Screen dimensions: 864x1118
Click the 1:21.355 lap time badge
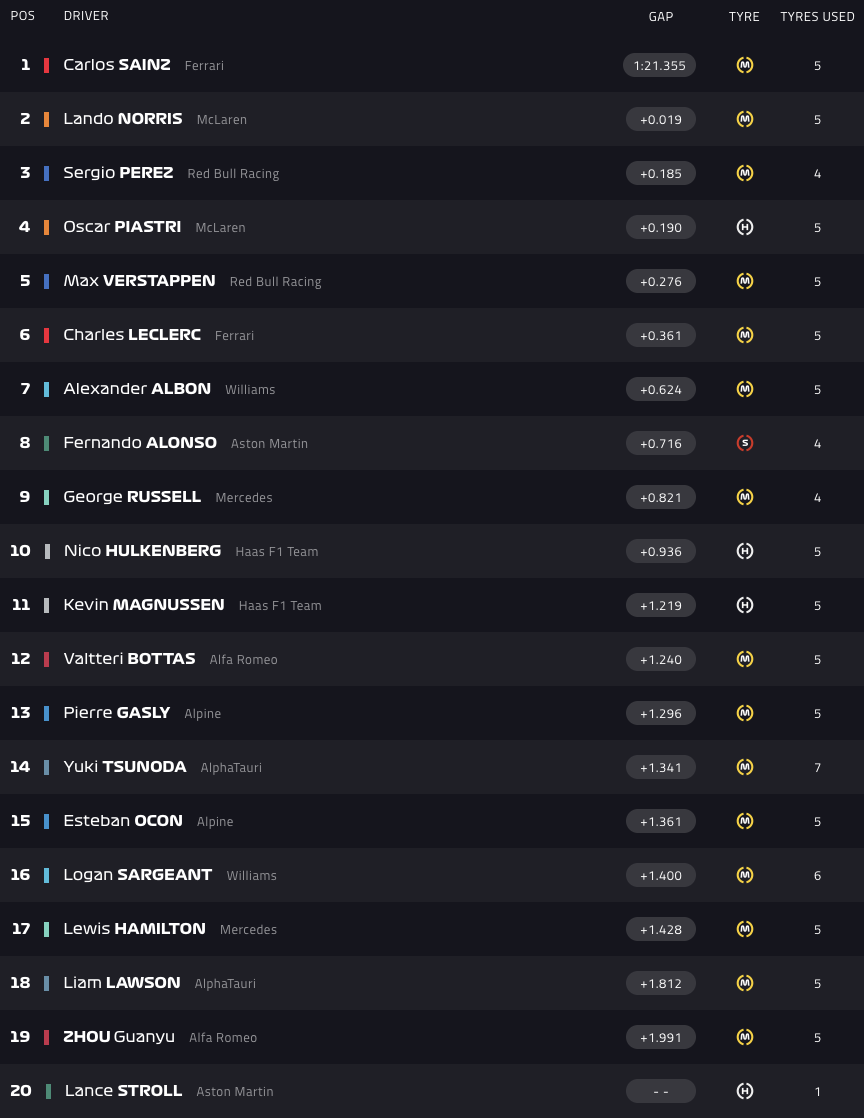coord(660,65)
